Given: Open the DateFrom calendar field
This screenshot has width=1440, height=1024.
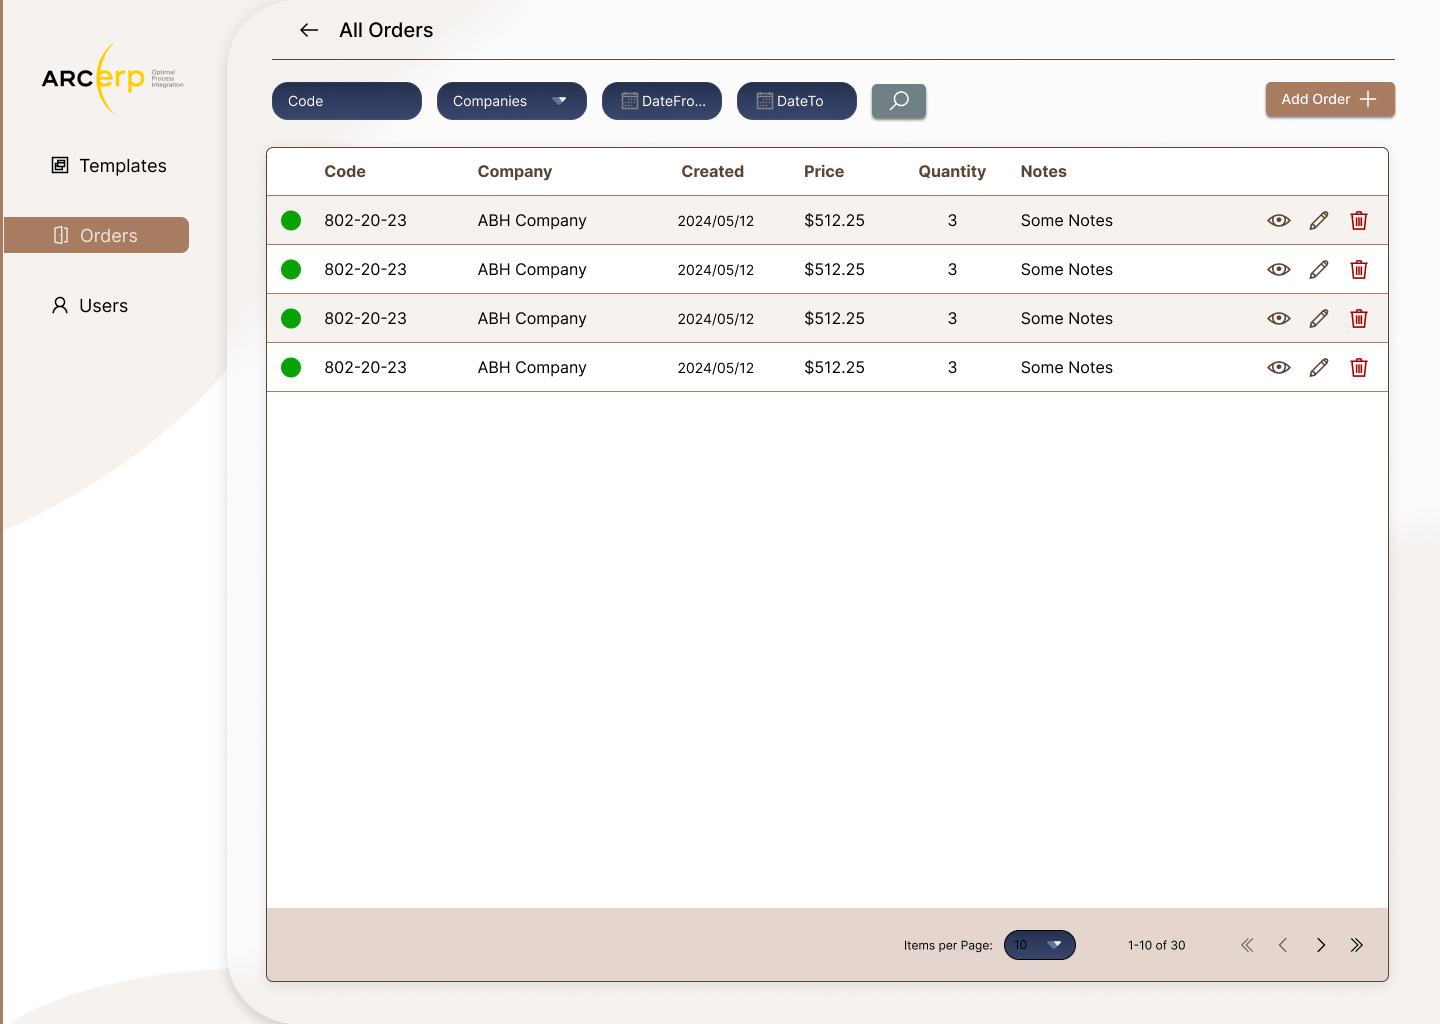Looking at the screenshot, I should [662, 101].
